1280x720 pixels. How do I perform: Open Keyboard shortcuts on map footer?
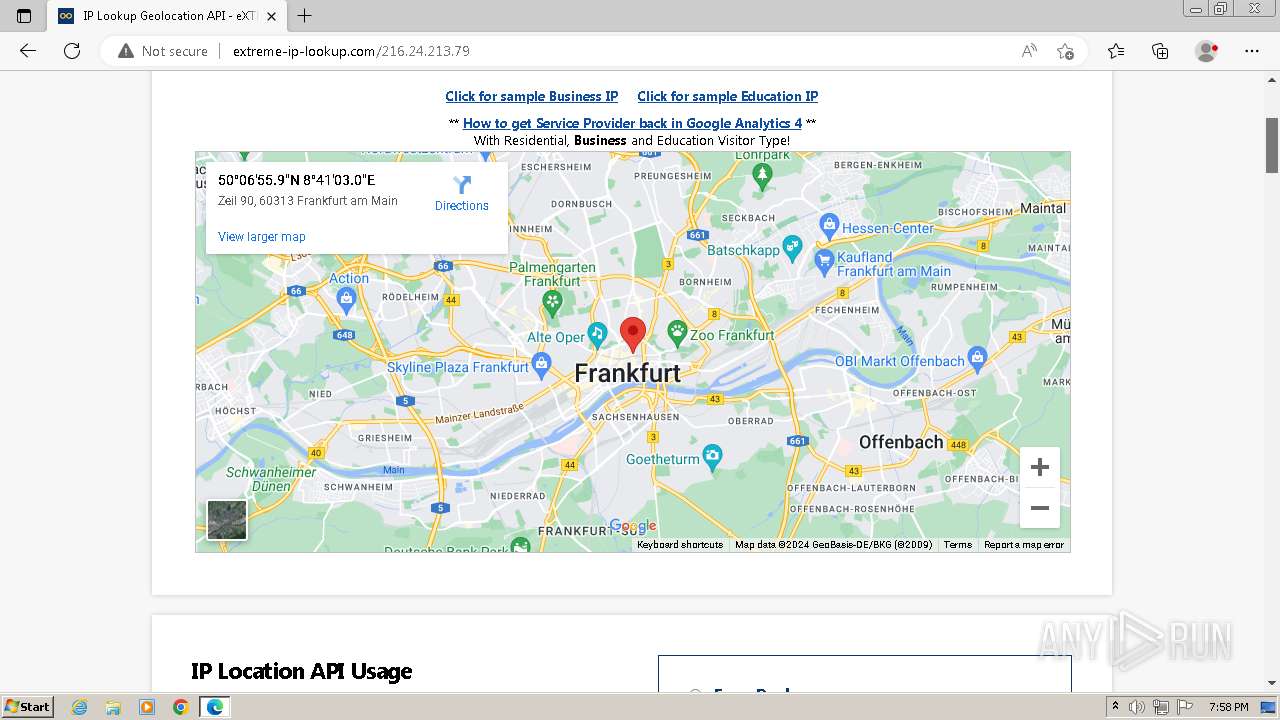click(680, 545)
